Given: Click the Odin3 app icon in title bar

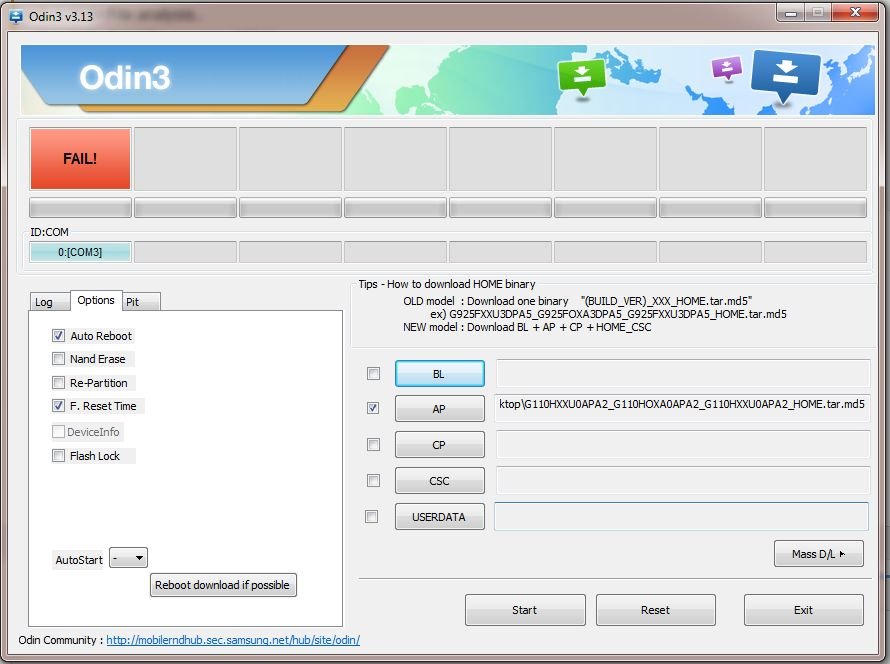Looking at the screenshot, I should click(x=16, y=16).
